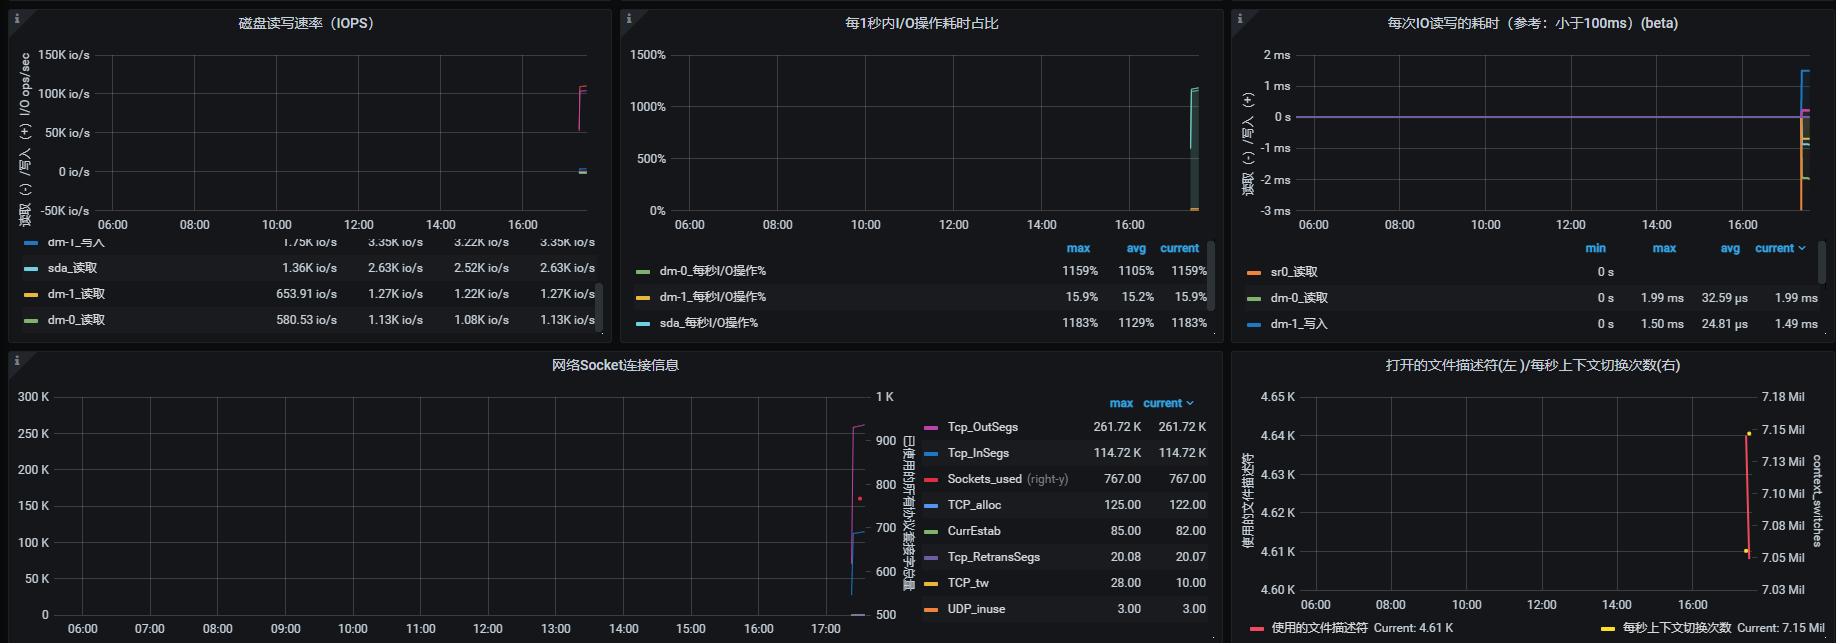Open 磁盘读写速率（IOPS）panel title menu
Image resolution: width=1836 pixels, height=643 pixels.
point(306,23)
